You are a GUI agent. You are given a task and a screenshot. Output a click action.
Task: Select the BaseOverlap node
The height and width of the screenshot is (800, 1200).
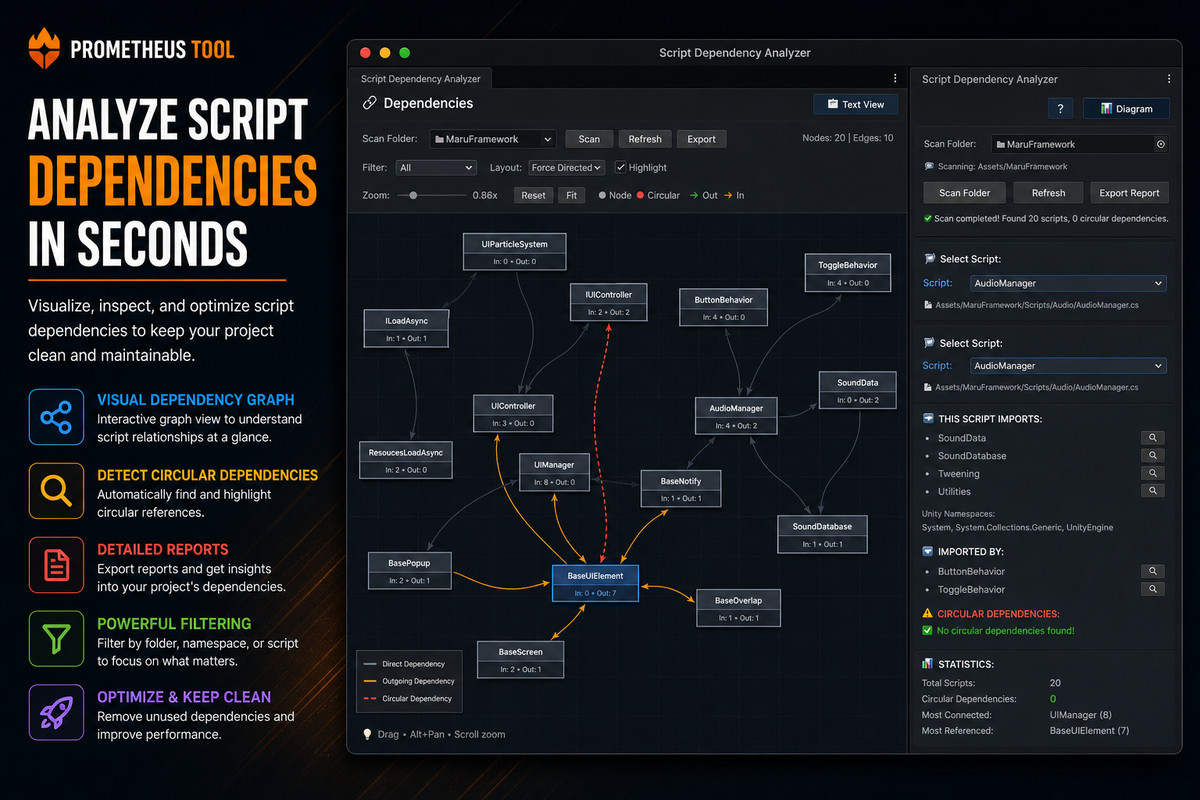738,608
